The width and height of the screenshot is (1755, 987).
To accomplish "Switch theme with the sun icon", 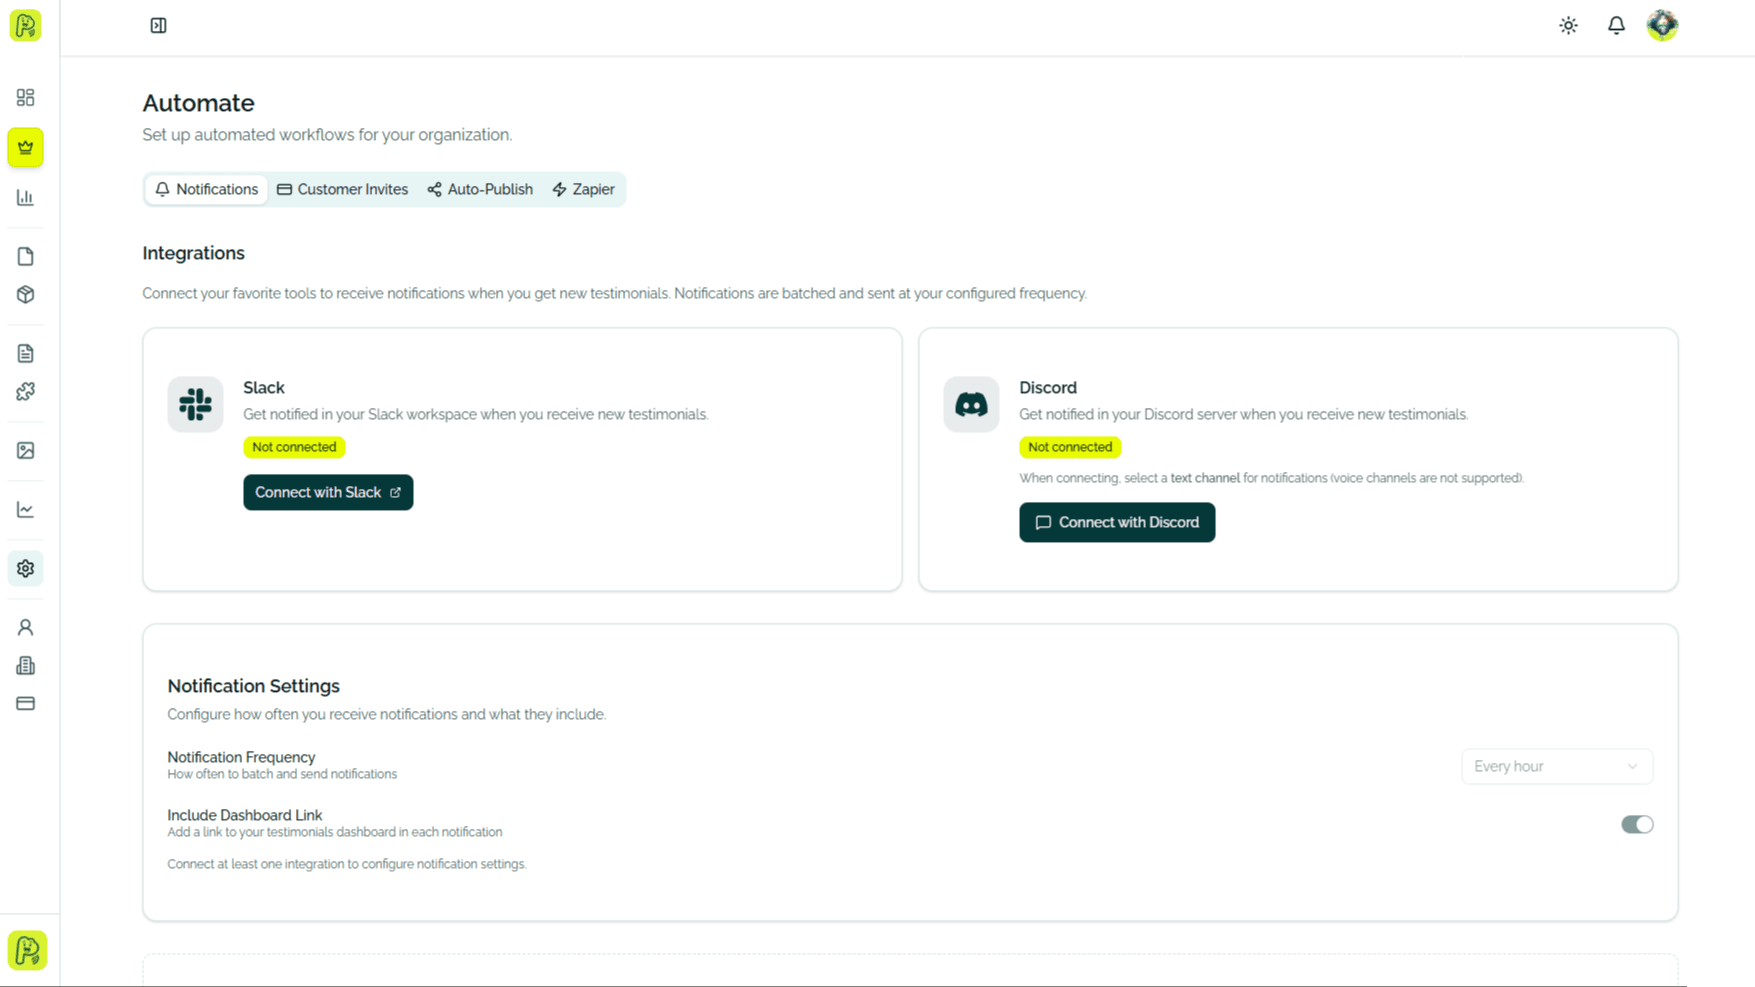I will tap(1568, 26).
